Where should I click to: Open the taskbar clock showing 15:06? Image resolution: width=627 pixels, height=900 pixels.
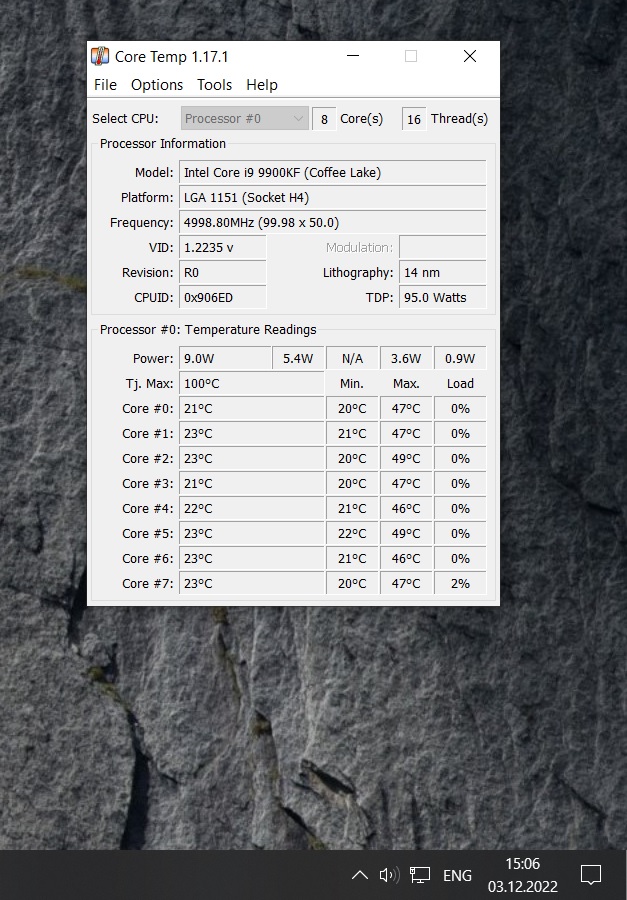(522, 875)
